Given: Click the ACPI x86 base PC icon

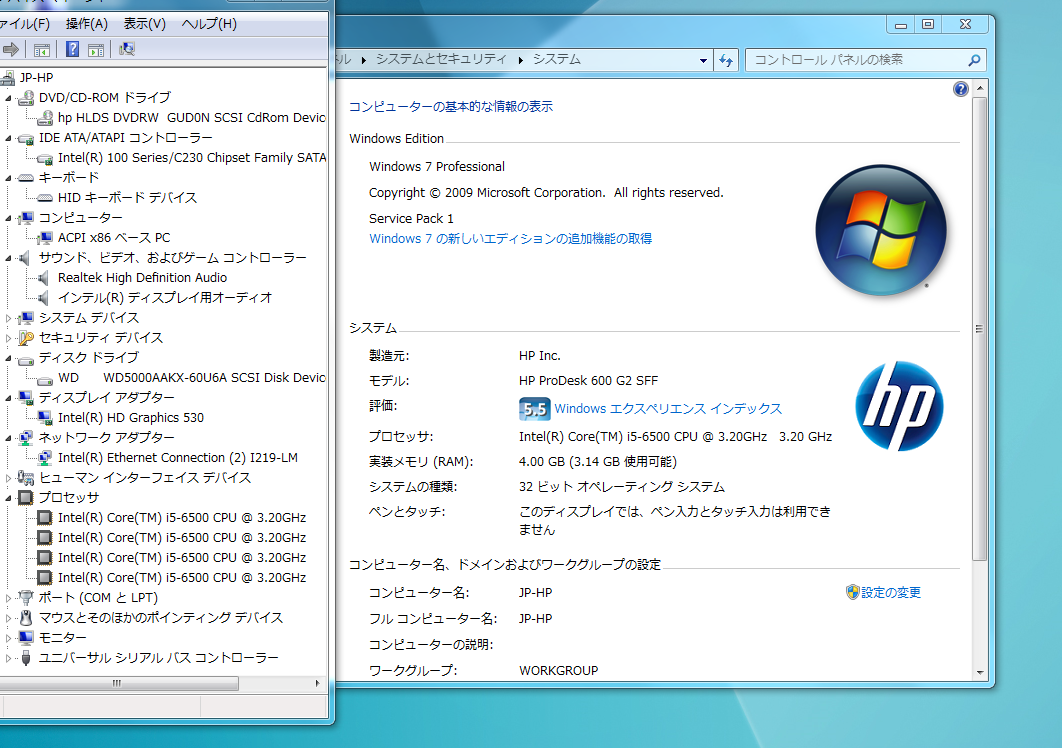Looking at the screenshot, I should [x=45, y=238].
